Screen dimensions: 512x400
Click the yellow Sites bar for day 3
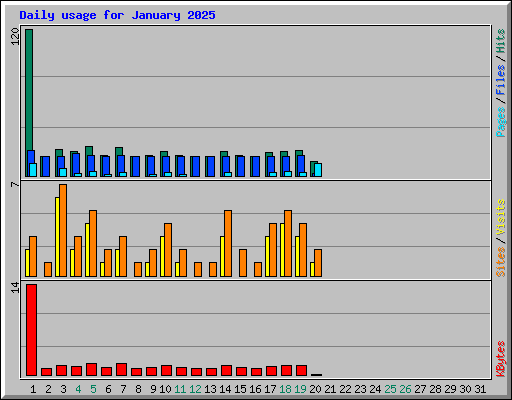tap(57, 237)
